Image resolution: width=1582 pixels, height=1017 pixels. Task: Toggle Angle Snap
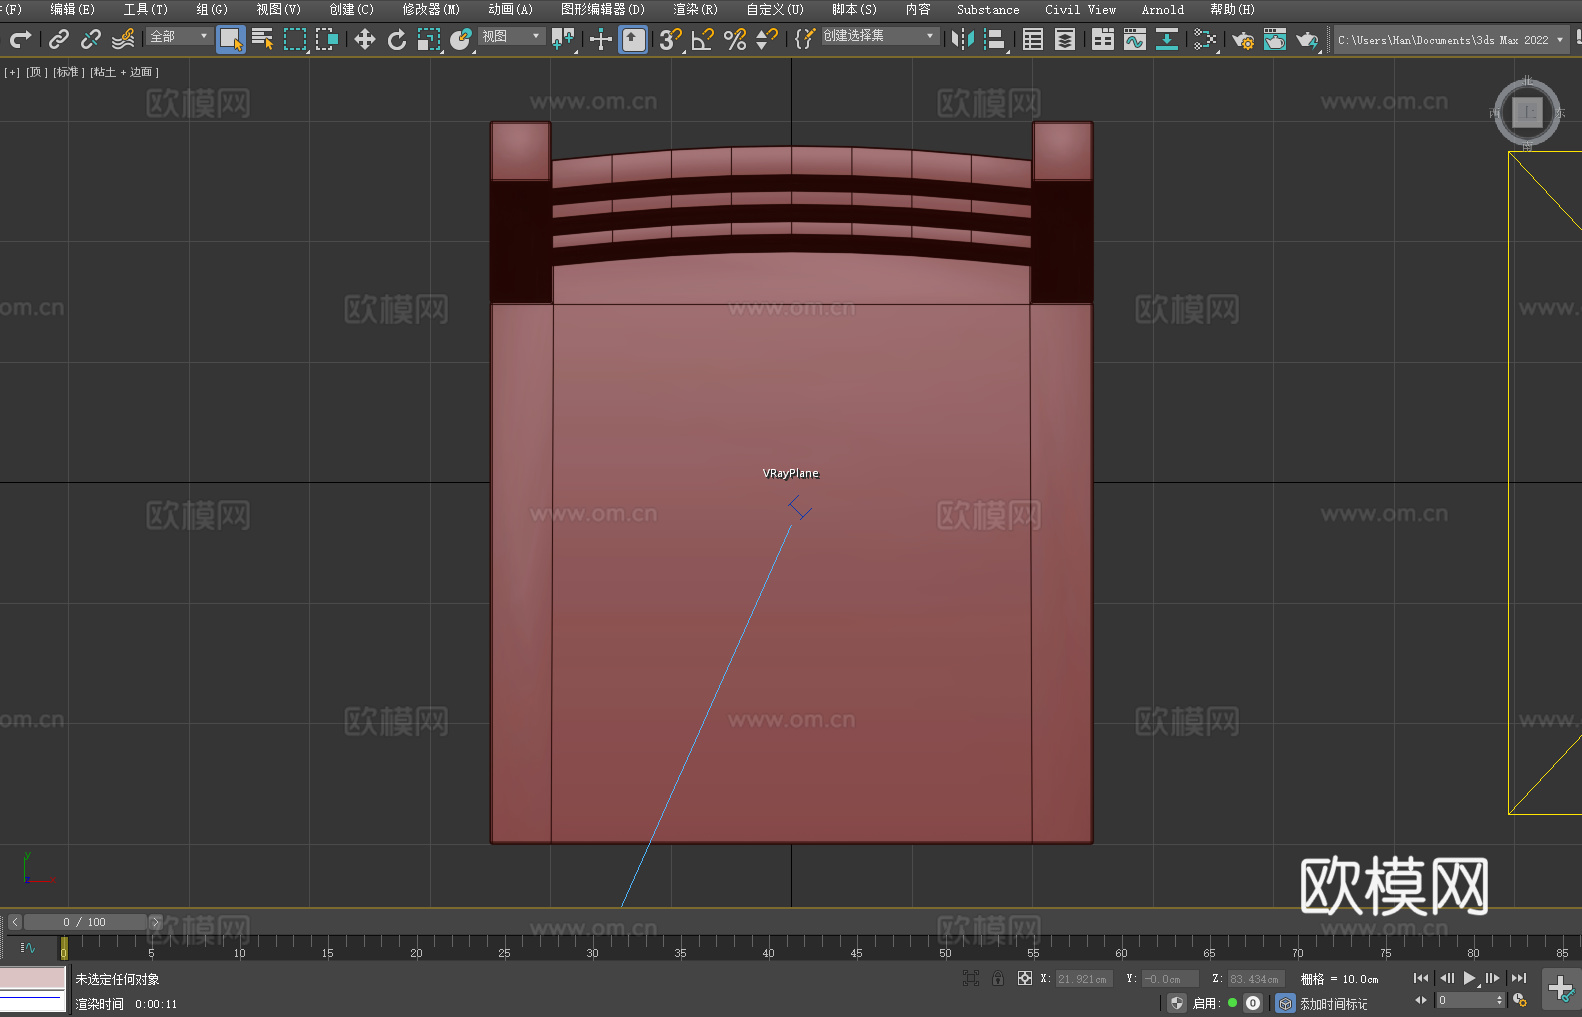(x=703, y=39)
